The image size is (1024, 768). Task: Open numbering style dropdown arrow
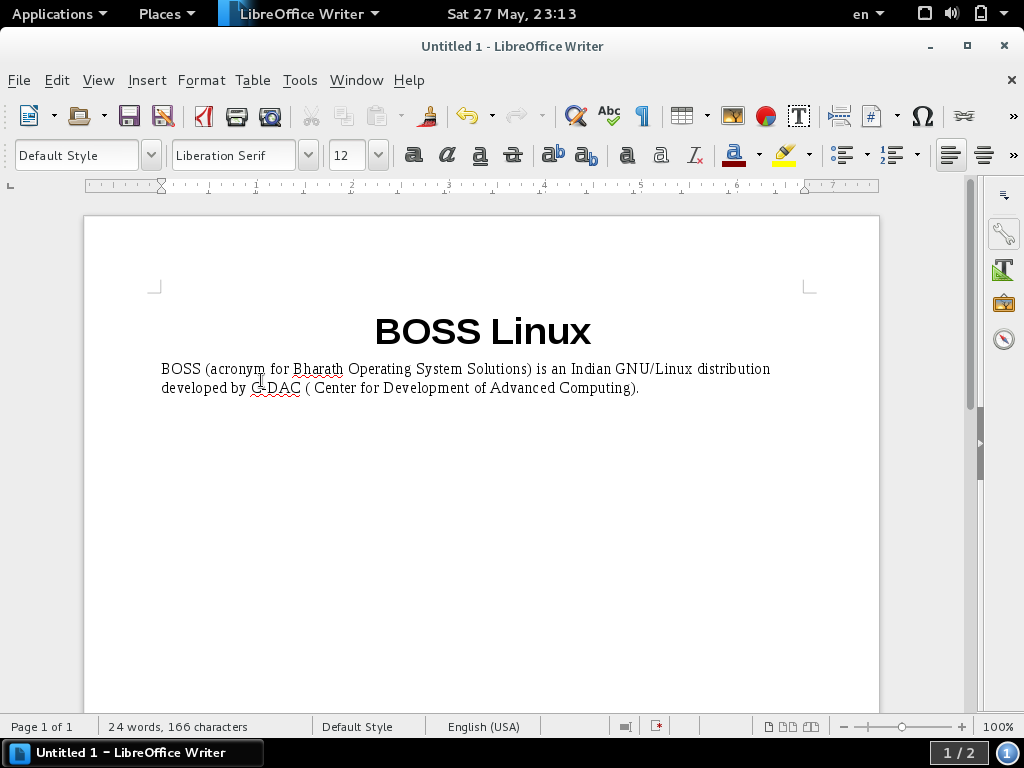point(918,155)
